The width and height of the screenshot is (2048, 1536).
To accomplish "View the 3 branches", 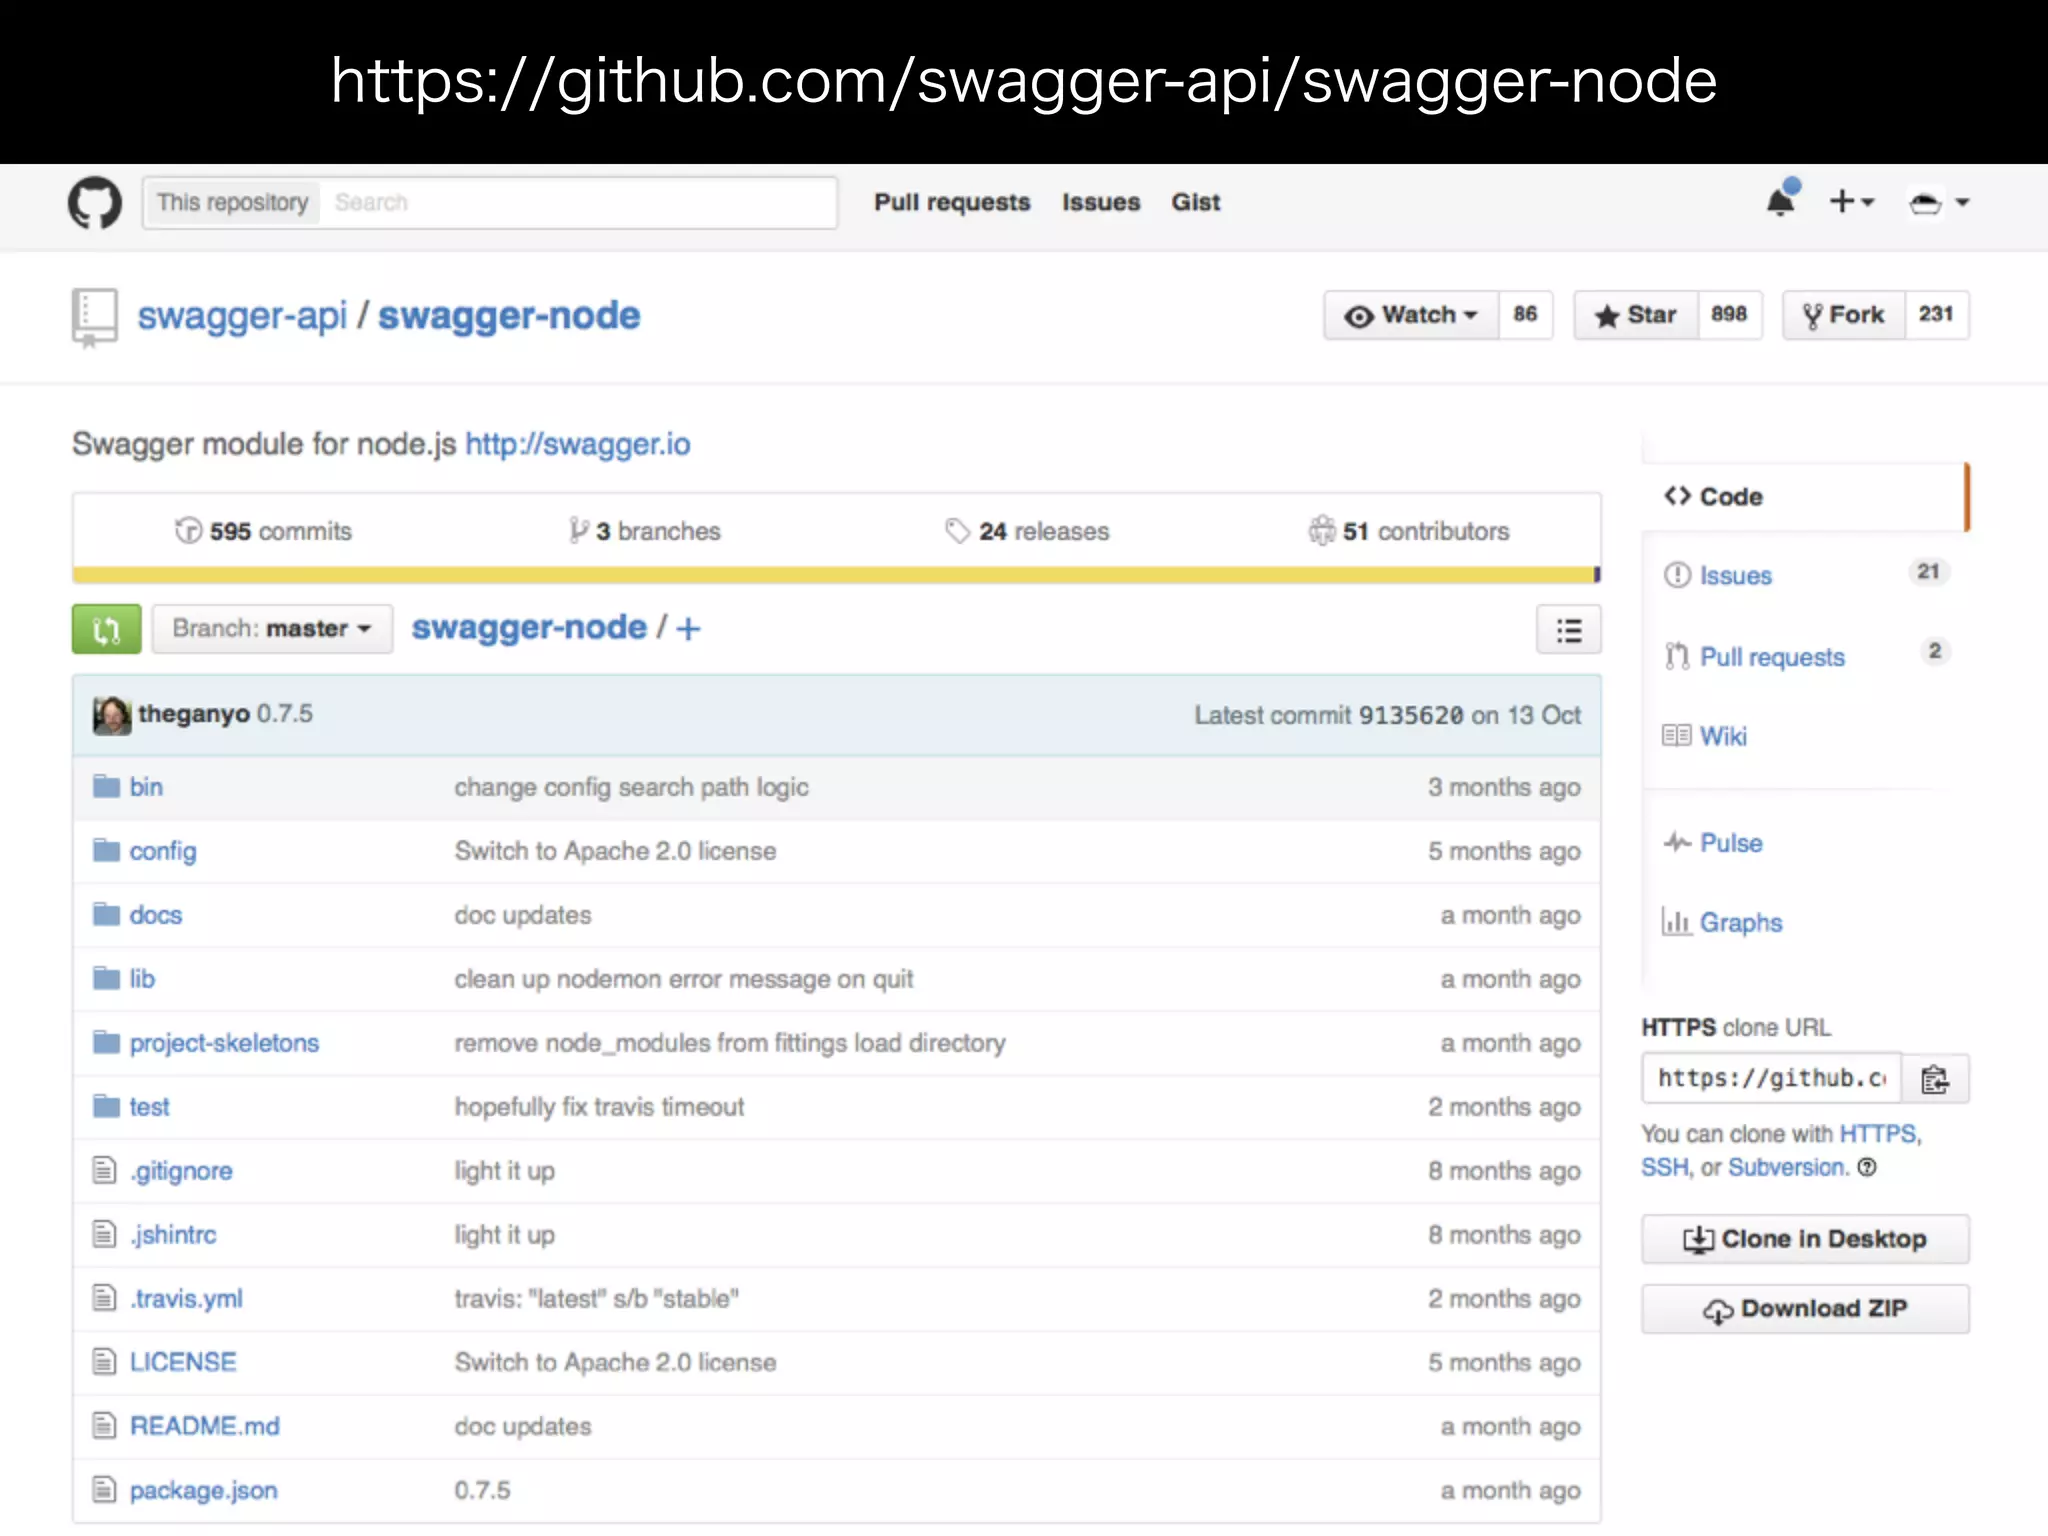I will 645,531.
